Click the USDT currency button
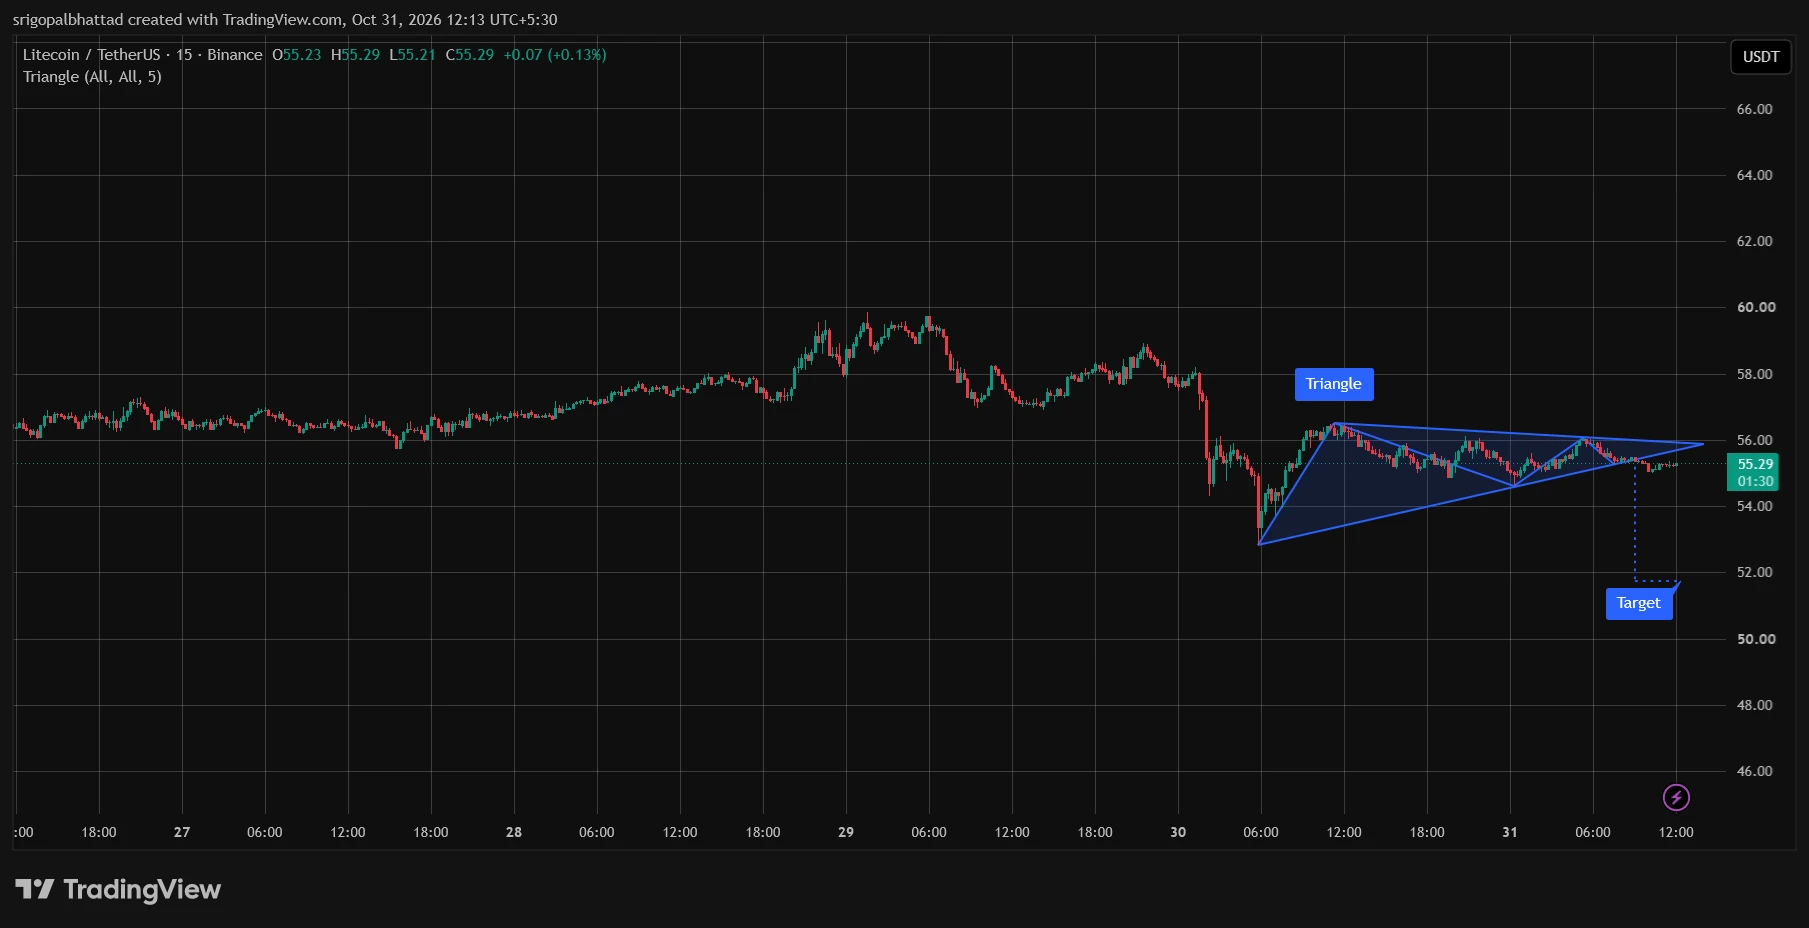Image resolution: width=1809 pixels, height=928 pixels. click(1760, 57)
